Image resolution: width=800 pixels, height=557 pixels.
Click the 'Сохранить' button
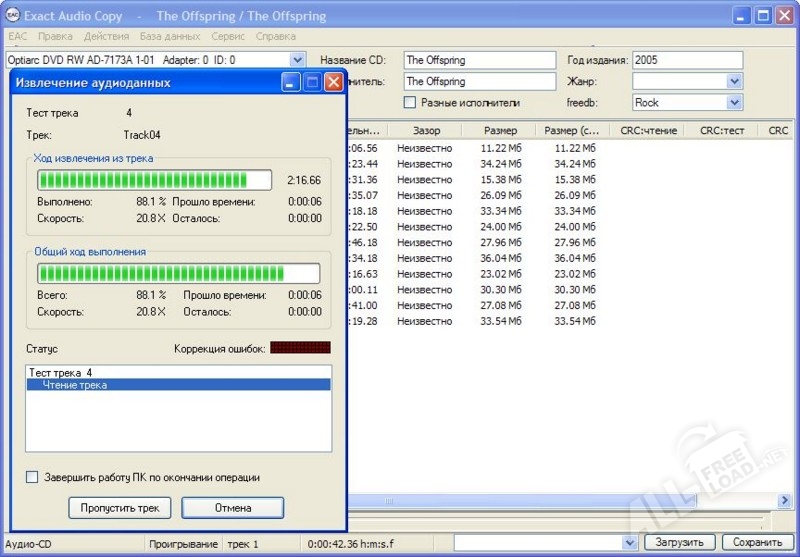[756, 543]
